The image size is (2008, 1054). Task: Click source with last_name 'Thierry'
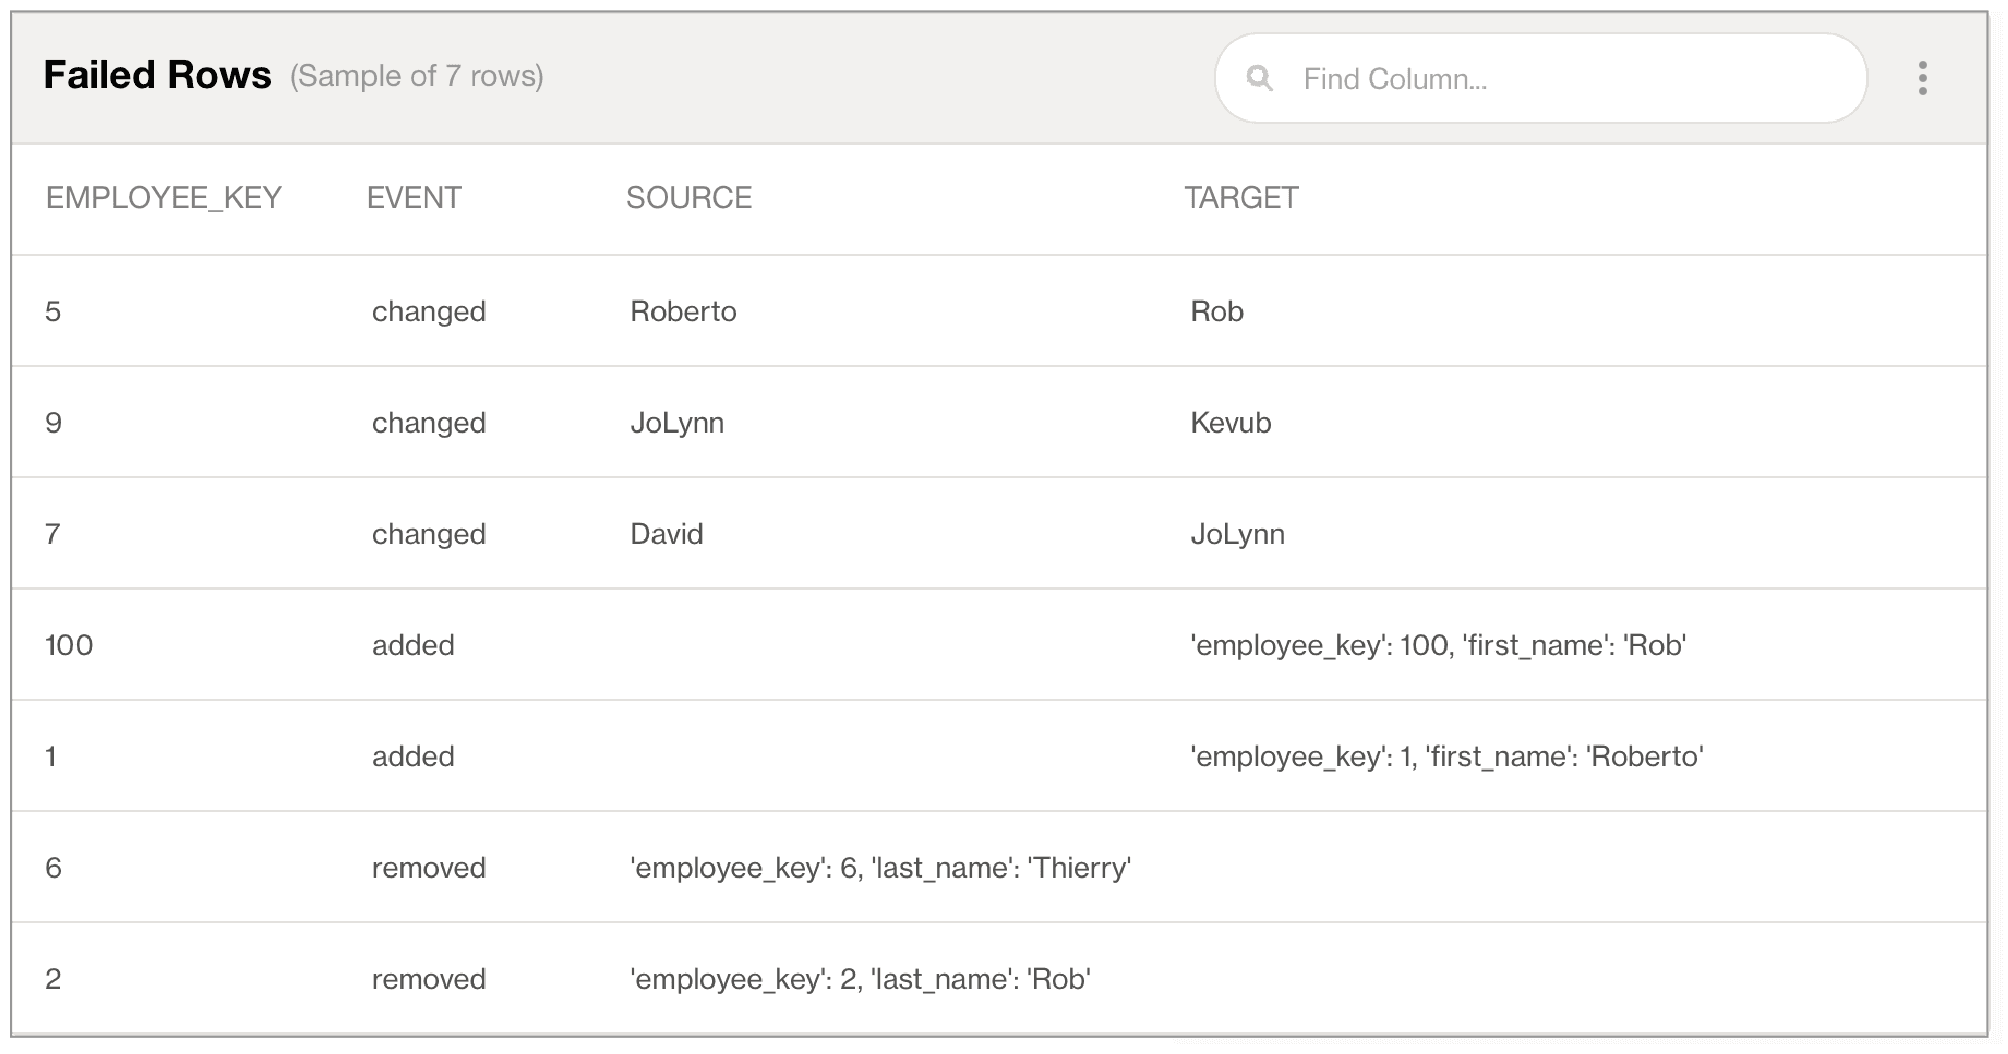click(881, 868)
